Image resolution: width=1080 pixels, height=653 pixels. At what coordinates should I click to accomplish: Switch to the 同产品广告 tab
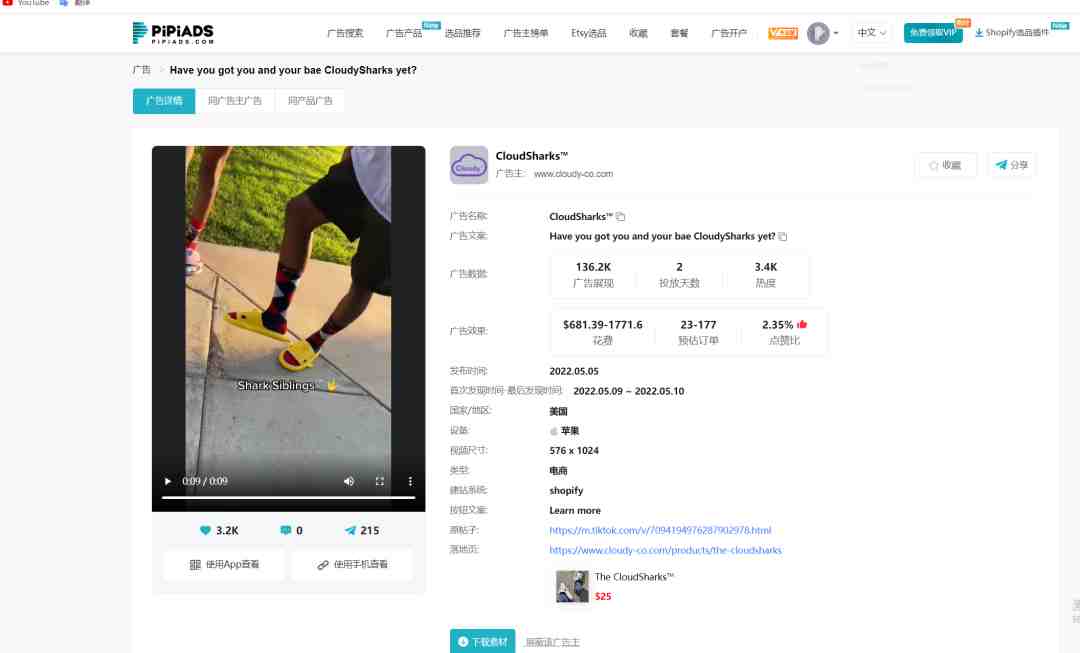coord(310,101)
